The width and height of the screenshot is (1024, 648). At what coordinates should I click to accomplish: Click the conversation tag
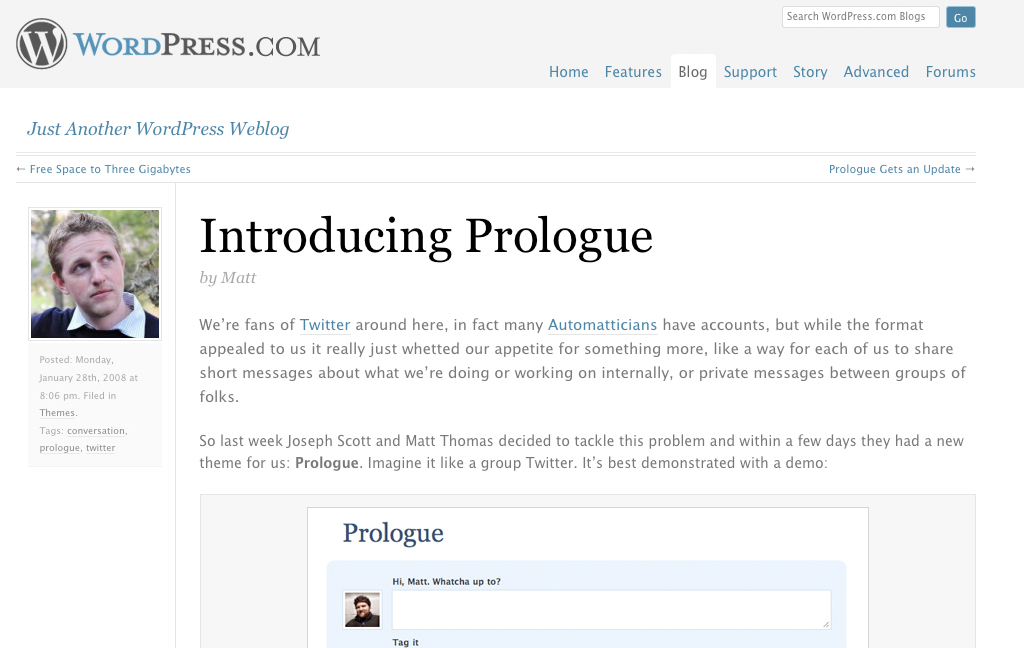[x=96, y=431]
